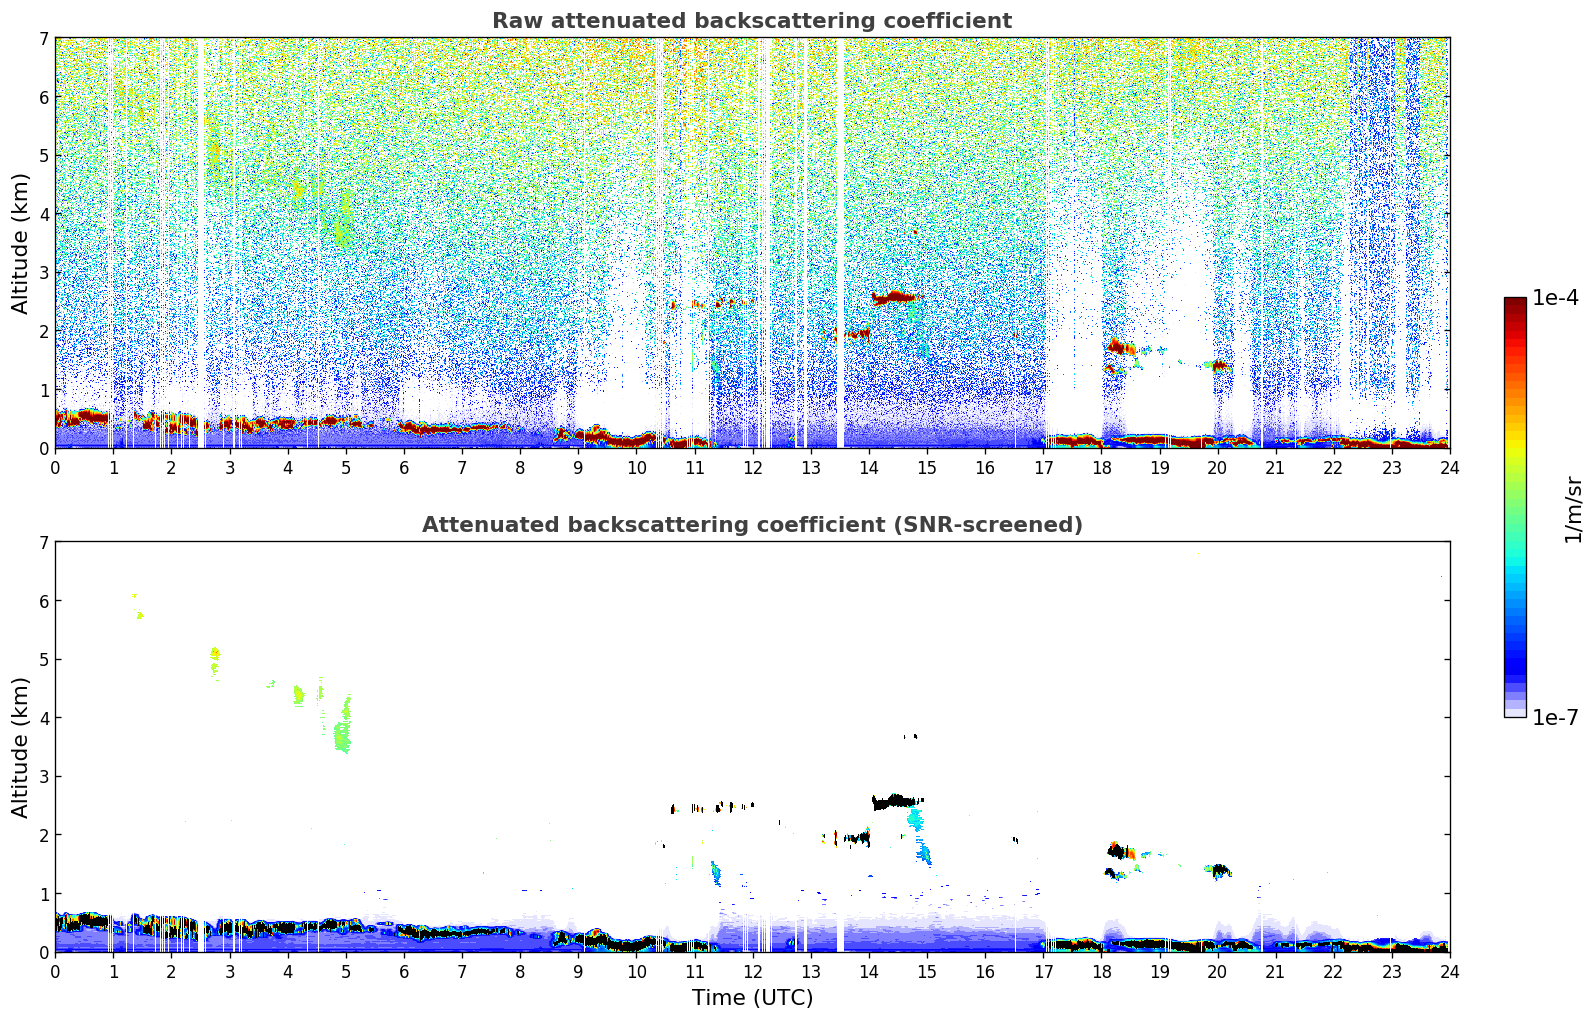This screenshot has width=1595, height=1020.
Task: Click hour tick "12" under the top plot
Action: pos(752,467)
